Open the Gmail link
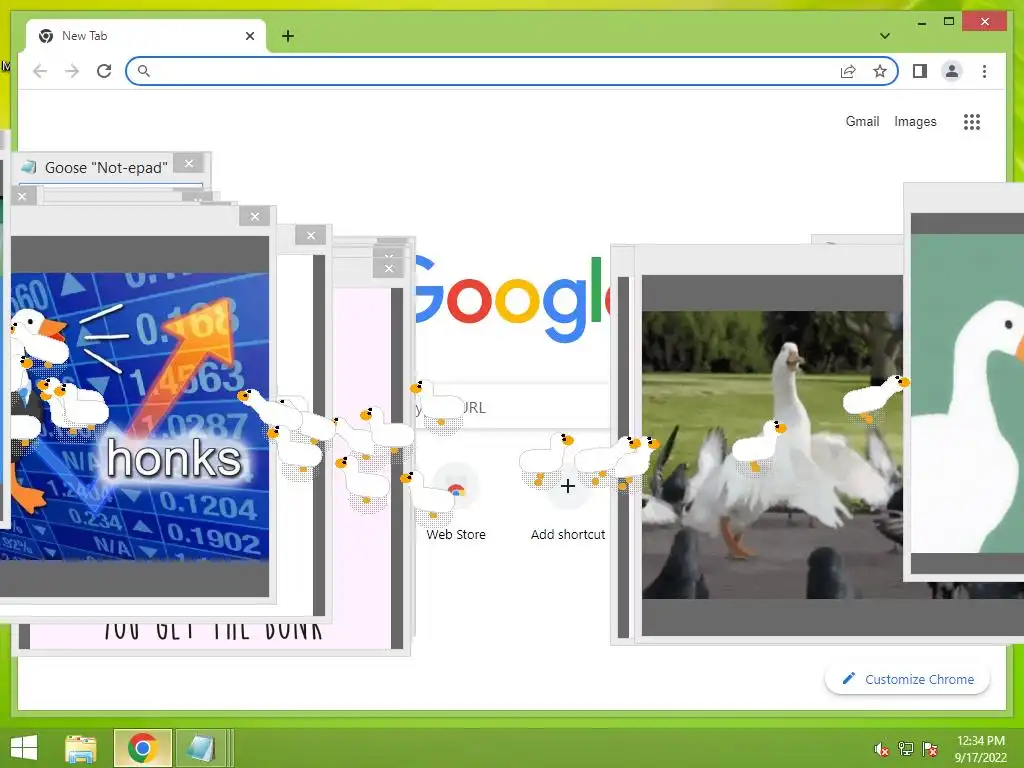The width and height of the screenshot is (1024, 768). 862,121
